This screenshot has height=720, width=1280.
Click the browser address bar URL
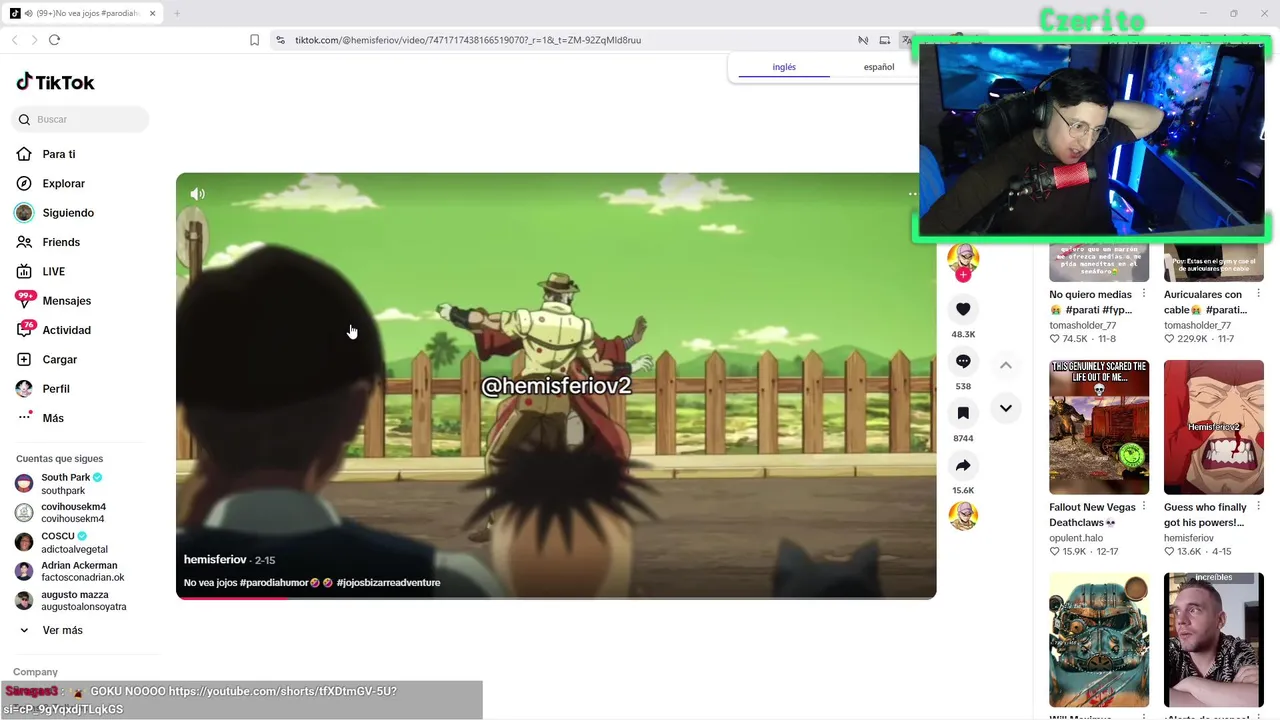(468, 40)
